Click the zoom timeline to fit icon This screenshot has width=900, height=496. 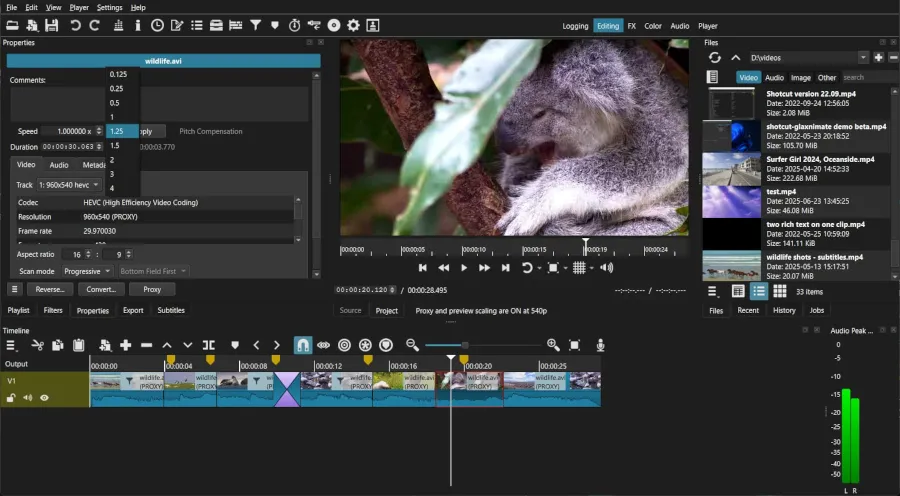click(575, 345)
